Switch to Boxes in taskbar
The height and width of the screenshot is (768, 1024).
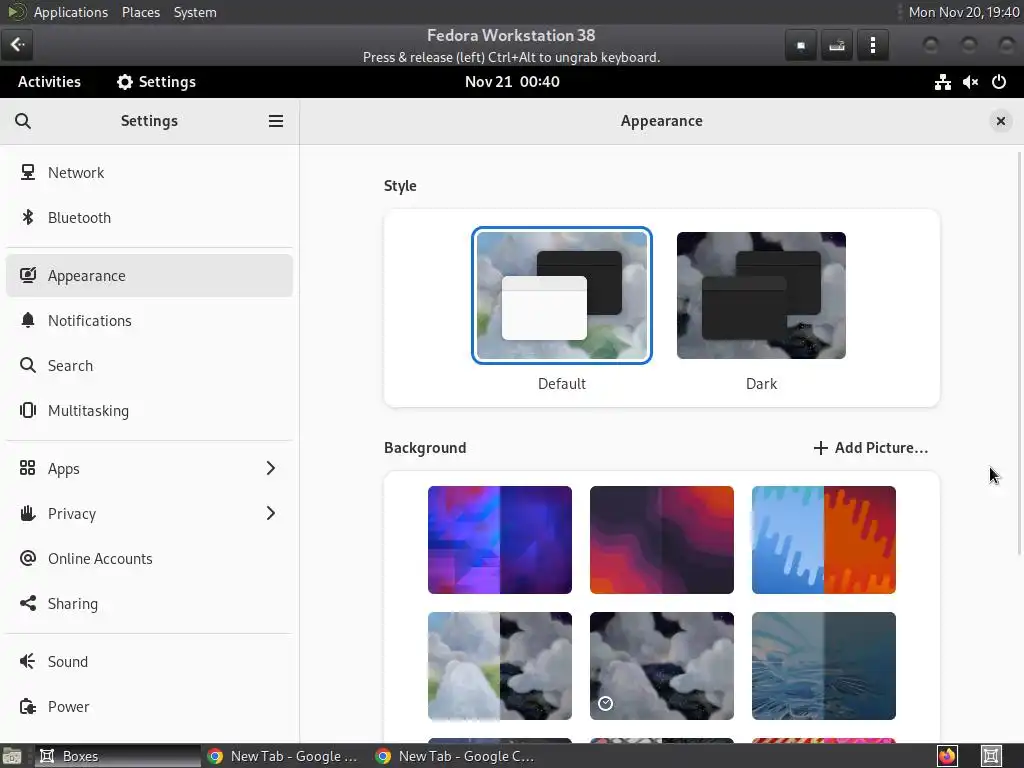118,756
